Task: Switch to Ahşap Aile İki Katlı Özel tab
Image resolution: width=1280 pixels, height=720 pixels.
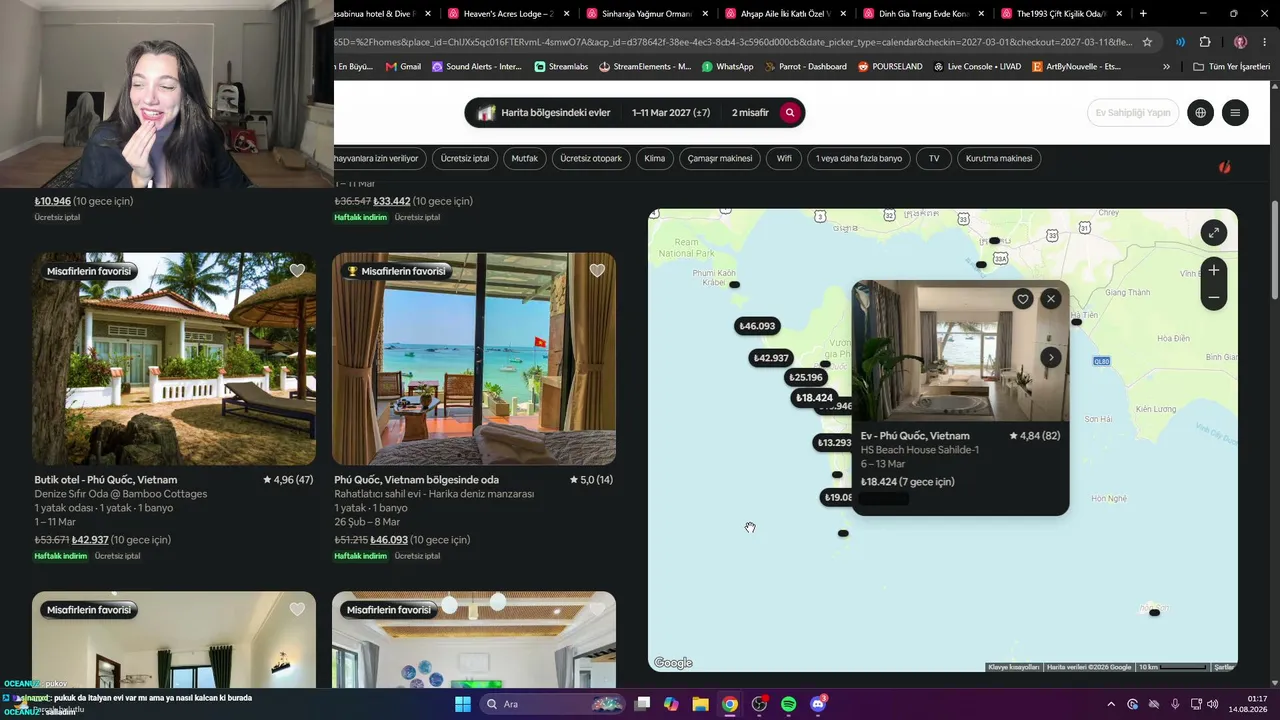Action: (783, 14)
